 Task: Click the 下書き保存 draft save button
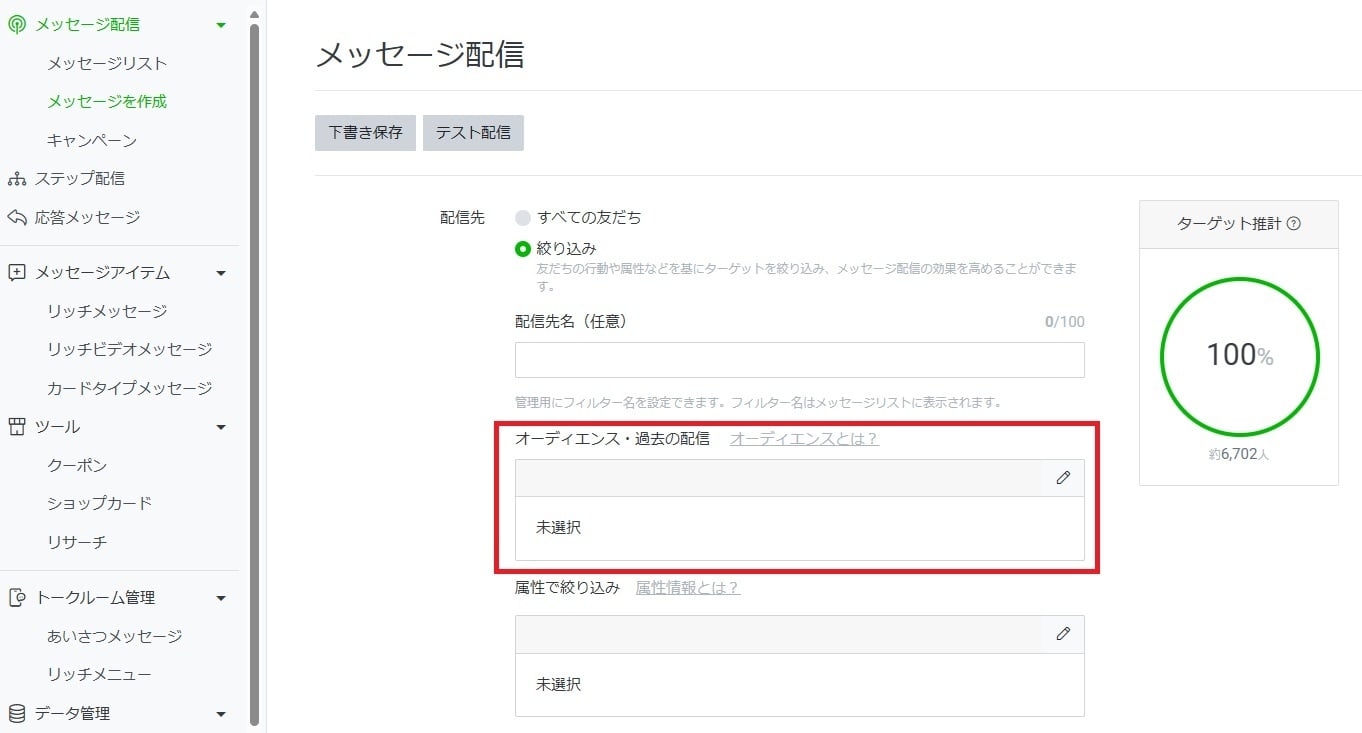click(x=364, y=132)
